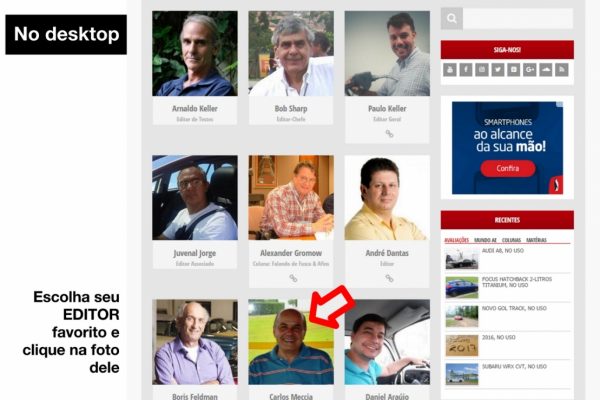600x400 pixels.
Task: Switch to the Mundo AE tab
Action: [x=485, y=240]
